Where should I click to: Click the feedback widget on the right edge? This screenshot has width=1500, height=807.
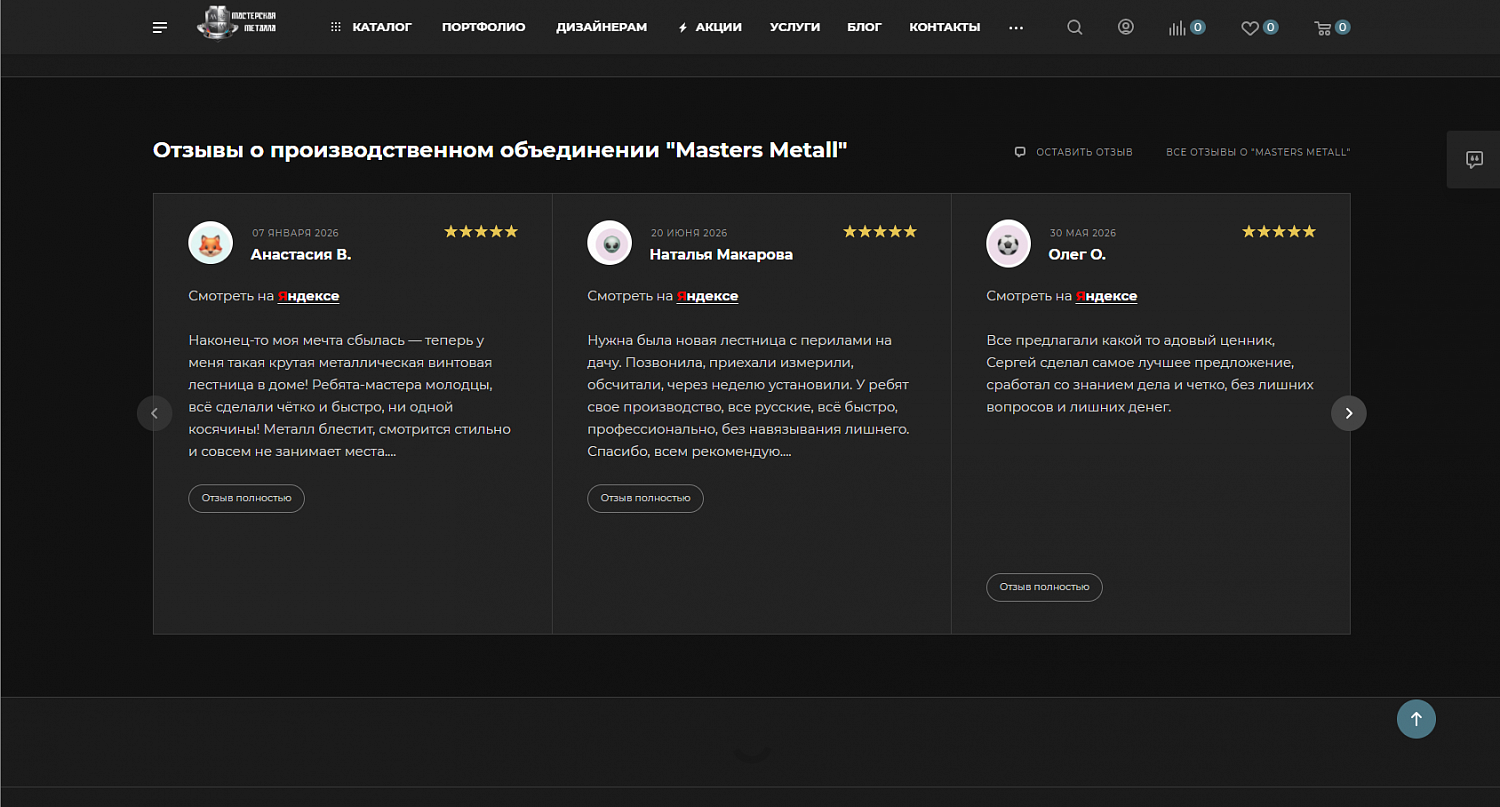(x=1474, y=159)
